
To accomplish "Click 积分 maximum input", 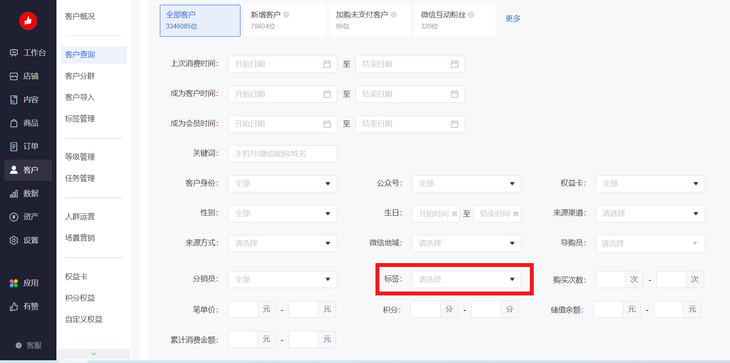I will [x=486, y=309].
